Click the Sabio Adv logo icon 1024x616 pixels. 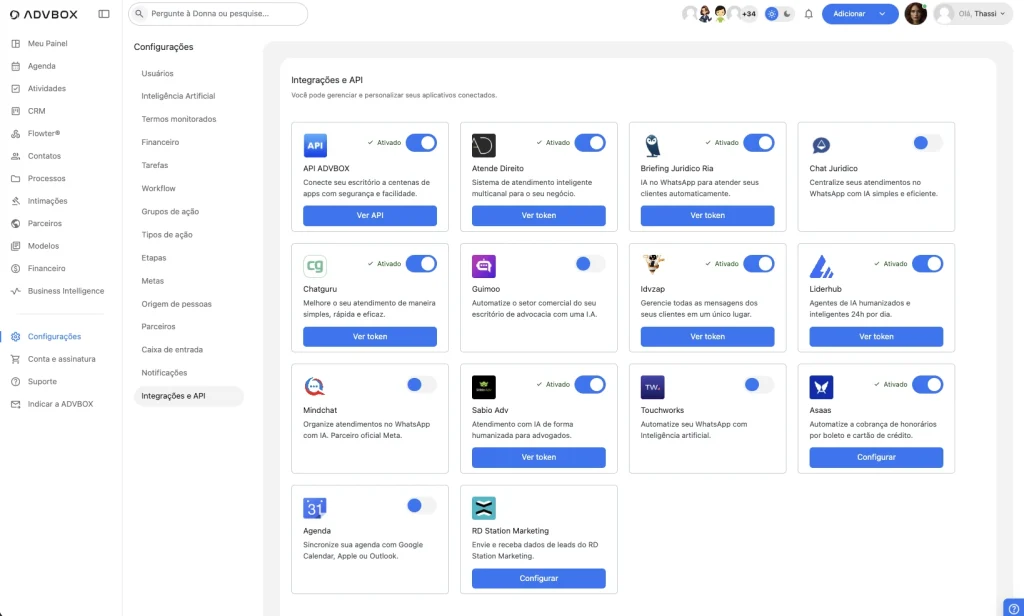[x=484, y=387]
